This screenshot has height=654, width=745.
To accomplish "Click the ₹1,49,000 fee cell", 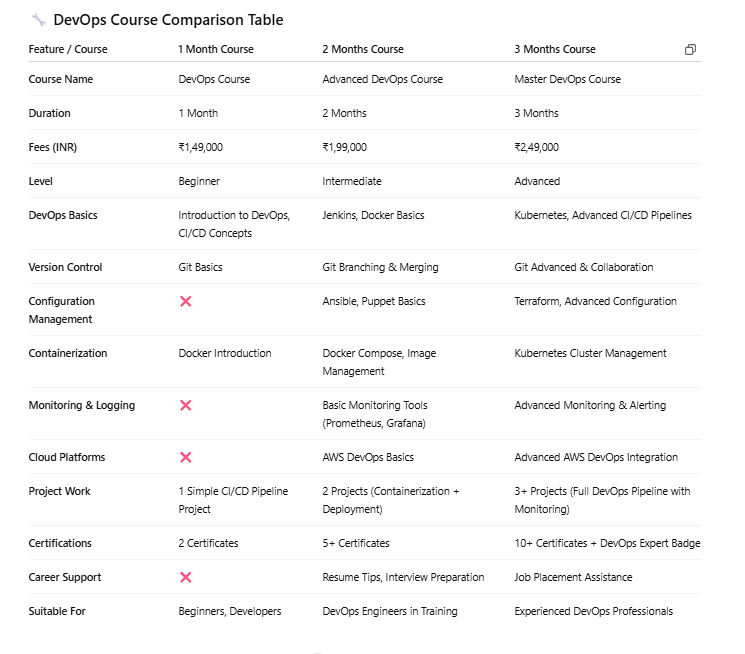I will coord(200,147).
